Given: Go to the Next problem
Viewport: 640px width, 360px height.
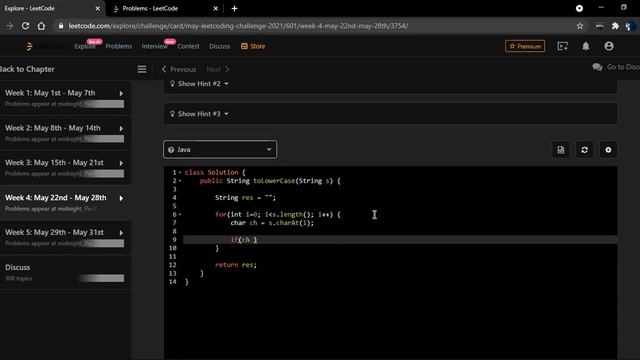Looking at the screenshot, I should coord(218,69).
